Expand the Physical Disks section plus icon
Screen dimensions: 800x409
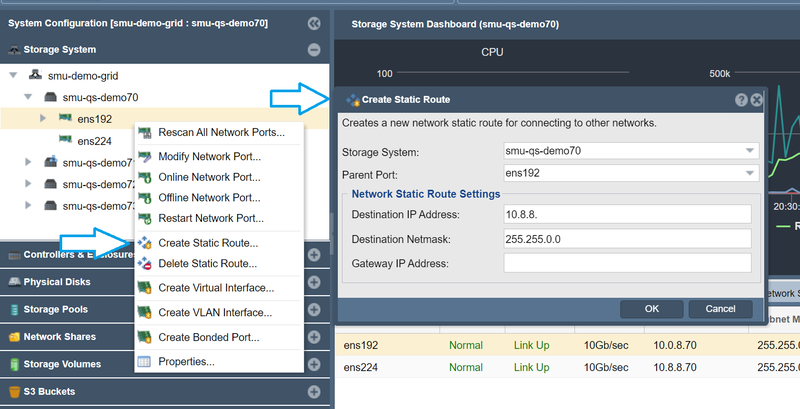(314, 282)
